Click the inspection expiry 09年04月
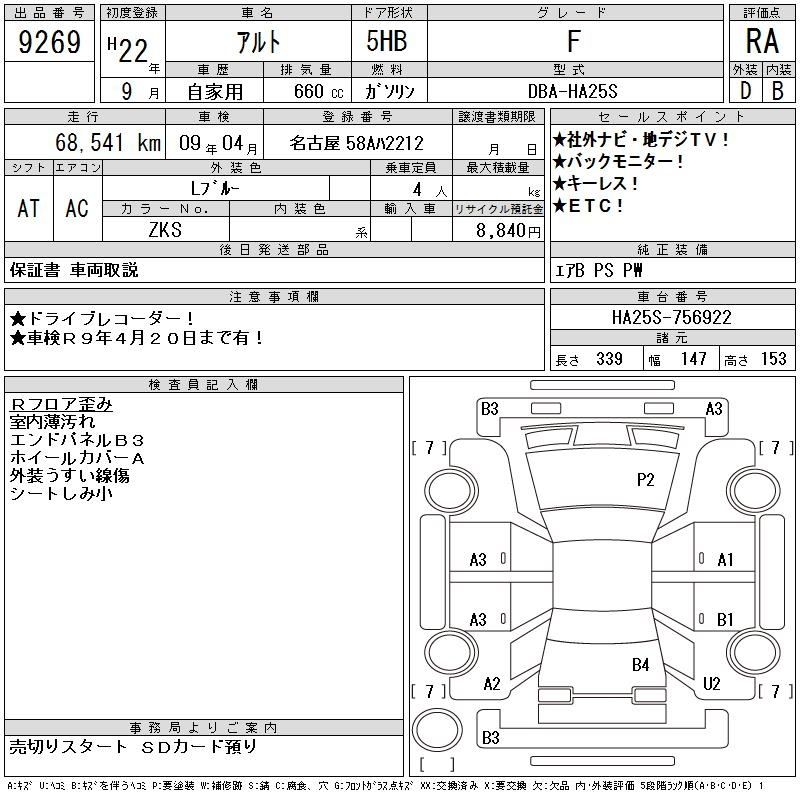This screenshot has width=800, height=800. 218,144
